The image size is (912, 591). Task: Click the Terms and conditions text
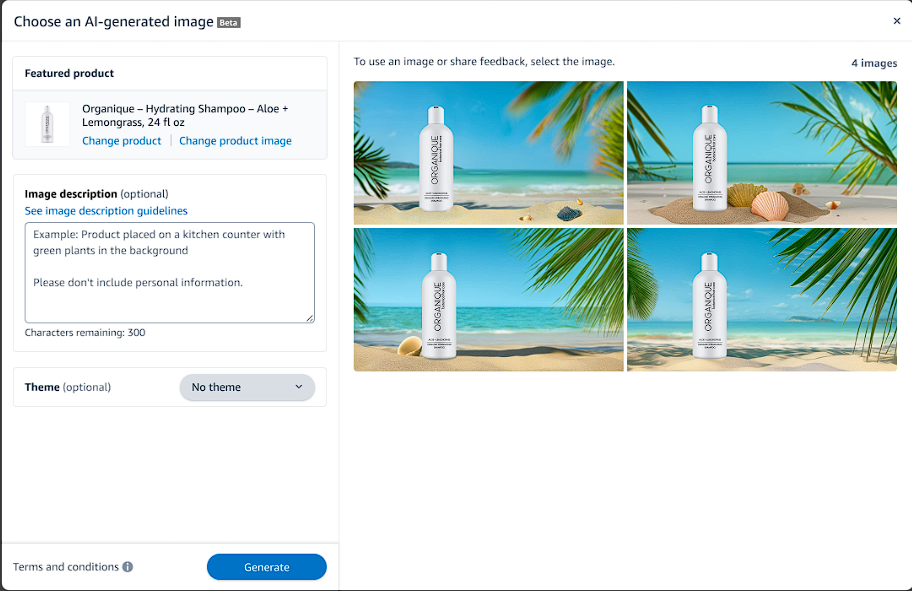tap(66, 567)
